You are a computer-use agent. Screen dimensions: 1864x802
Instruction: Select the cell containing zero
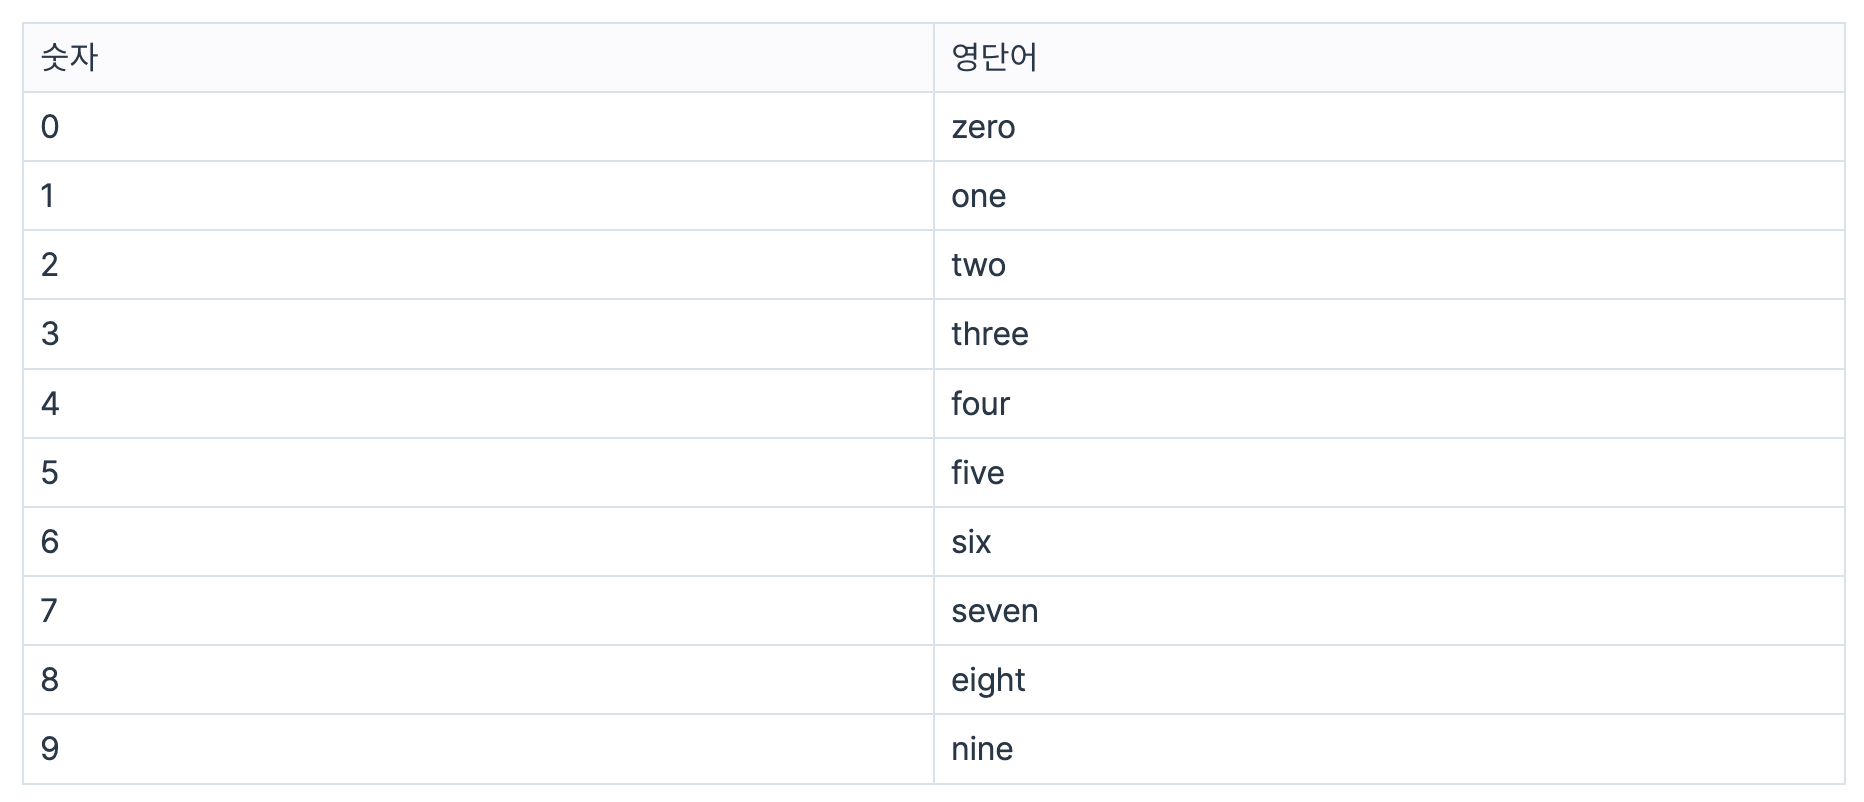pyautogui.click(x=1389, y=127)
